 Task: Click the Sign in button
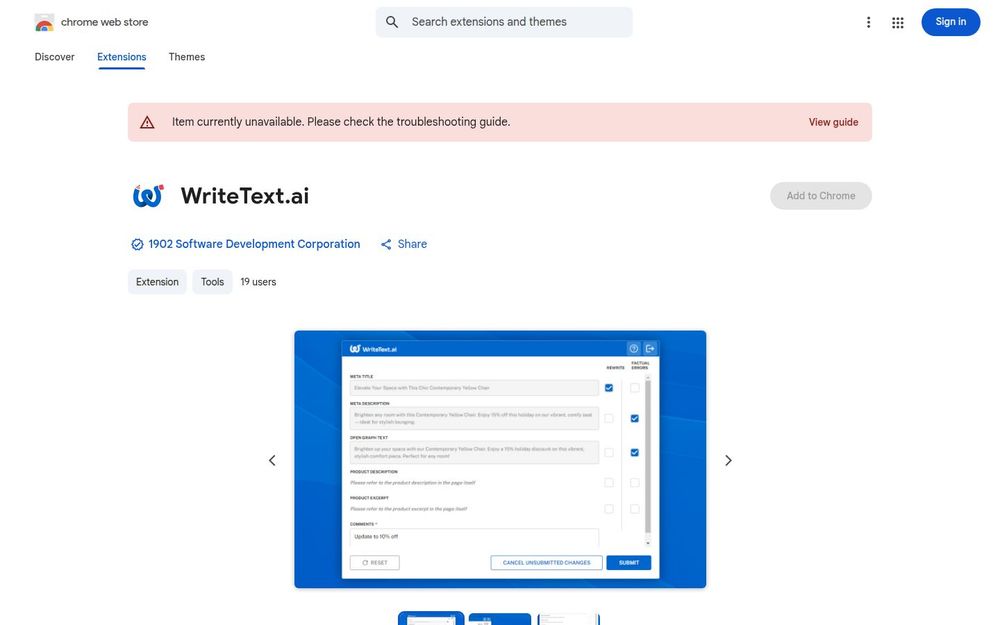tap(950, 22)
